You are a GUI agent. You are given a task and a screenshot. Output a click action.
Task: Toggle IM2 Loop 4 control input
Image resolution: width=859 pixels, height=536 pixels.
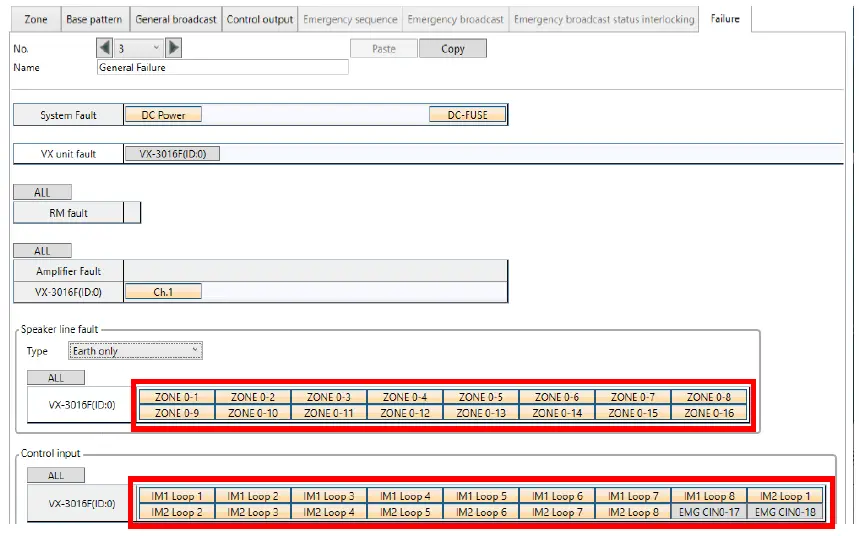click(329, 512)
